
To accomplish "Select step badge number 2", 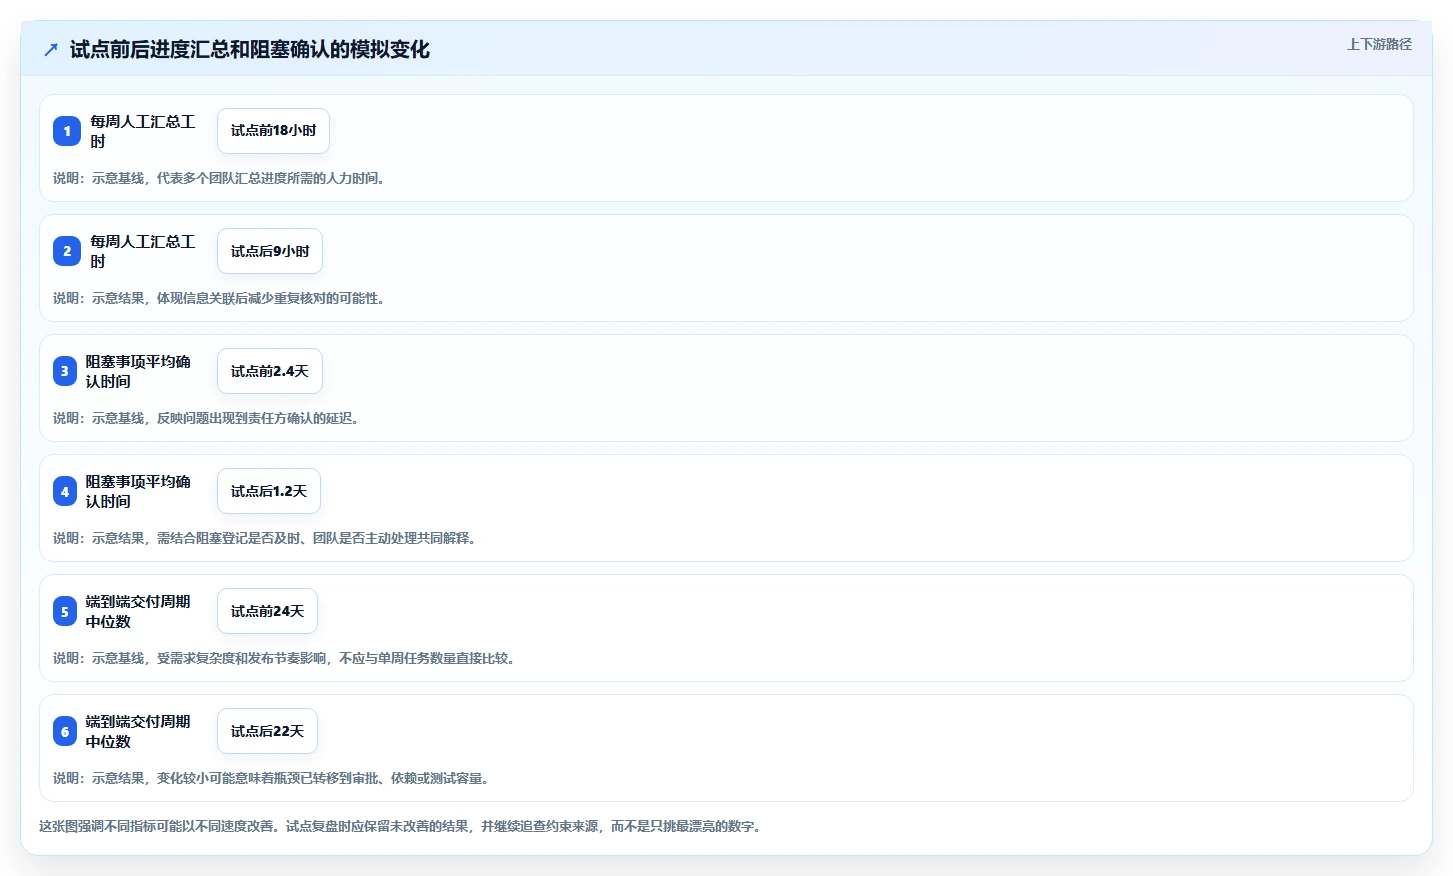I will 67,251.
